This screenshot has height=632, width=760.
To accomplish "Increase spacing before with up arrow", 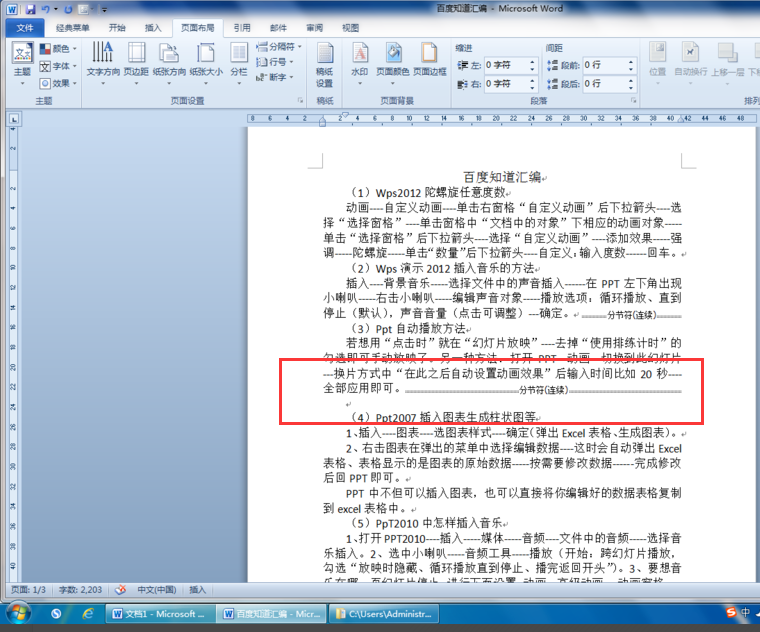I will tap(631, 62).
